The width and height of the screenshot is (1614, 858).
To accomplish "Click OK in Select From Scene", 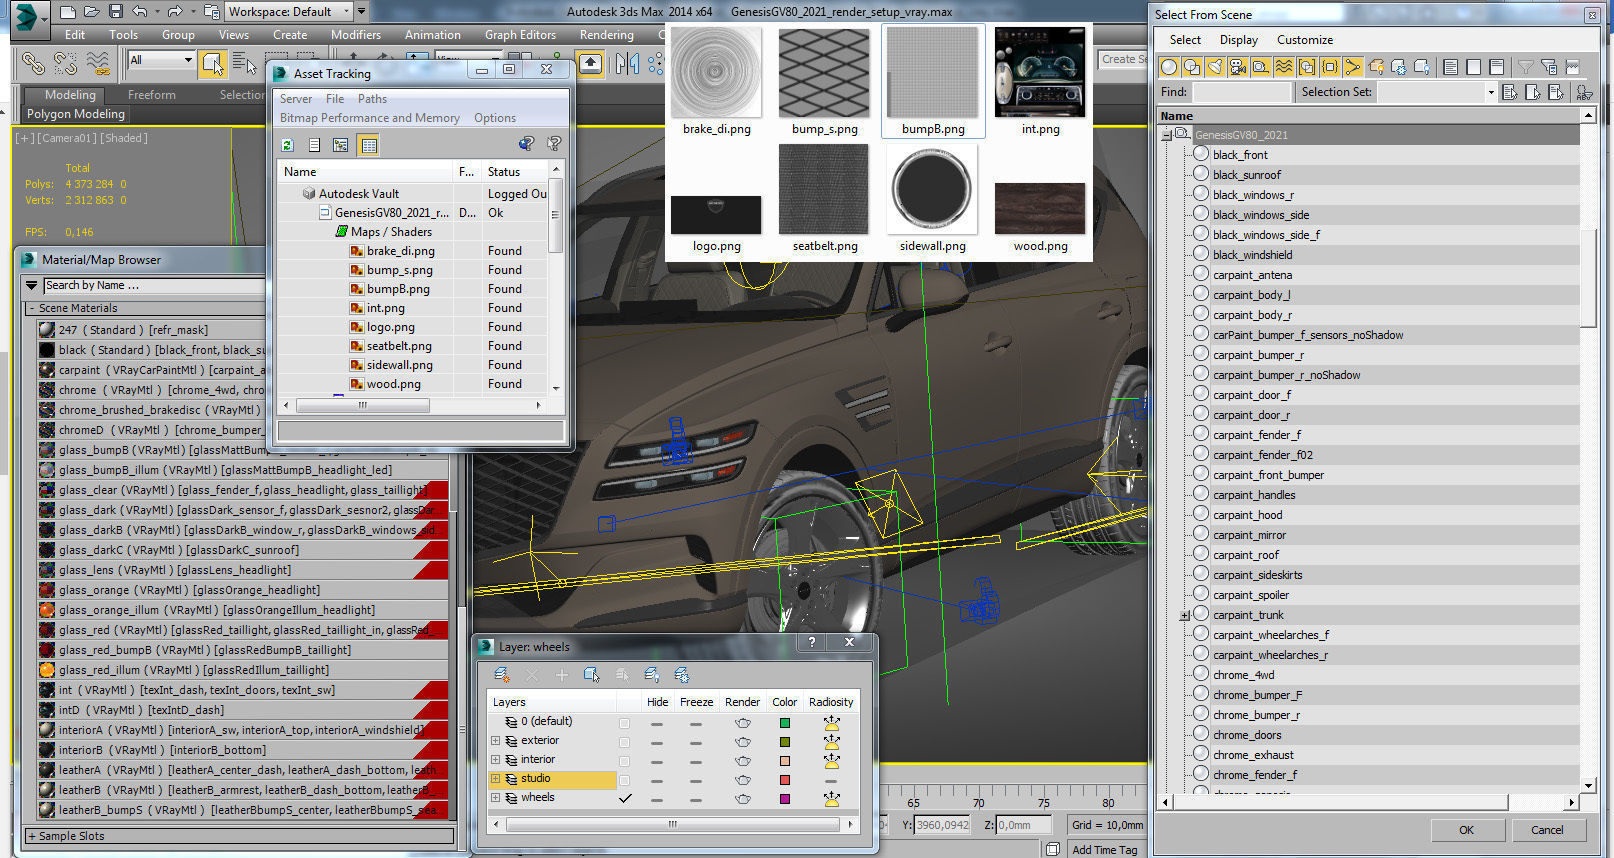I will point(1466,830).
